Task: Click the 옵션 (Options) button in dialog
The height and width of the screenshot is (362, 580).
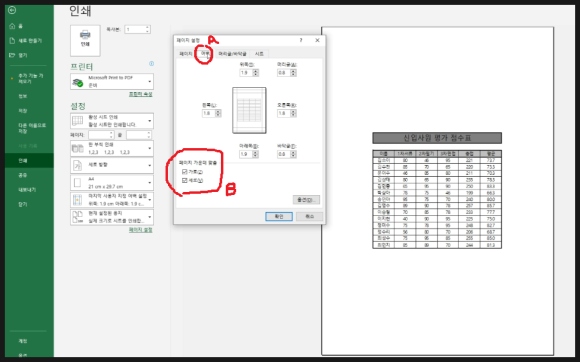Action: coord(306,200)
